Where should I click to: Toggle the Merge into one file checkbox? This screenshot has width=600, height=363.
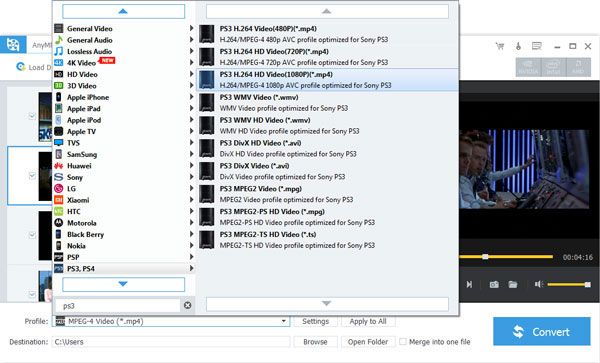(403, 341)
